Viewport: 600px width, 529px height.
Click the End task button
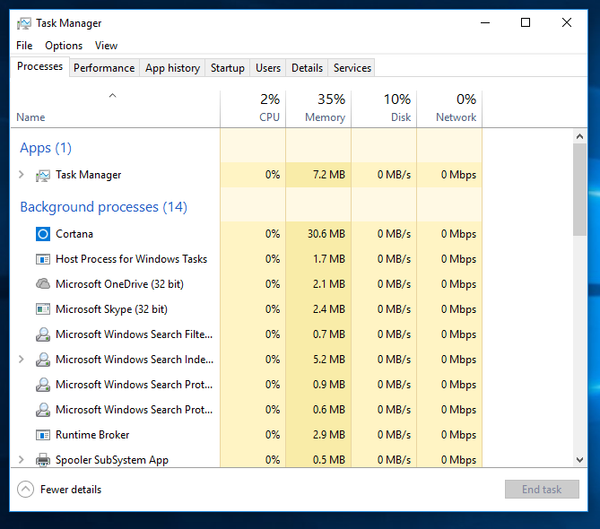coord(541,490)
